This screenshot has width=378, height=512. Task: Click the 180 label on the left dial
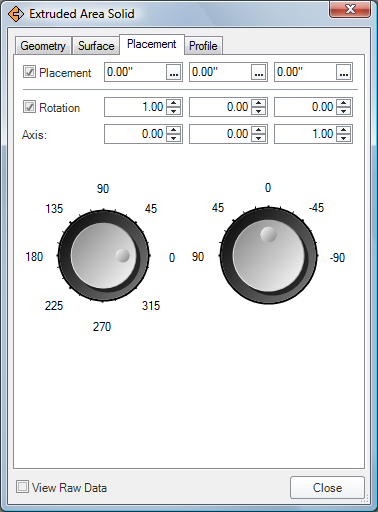tap(34, 257)
